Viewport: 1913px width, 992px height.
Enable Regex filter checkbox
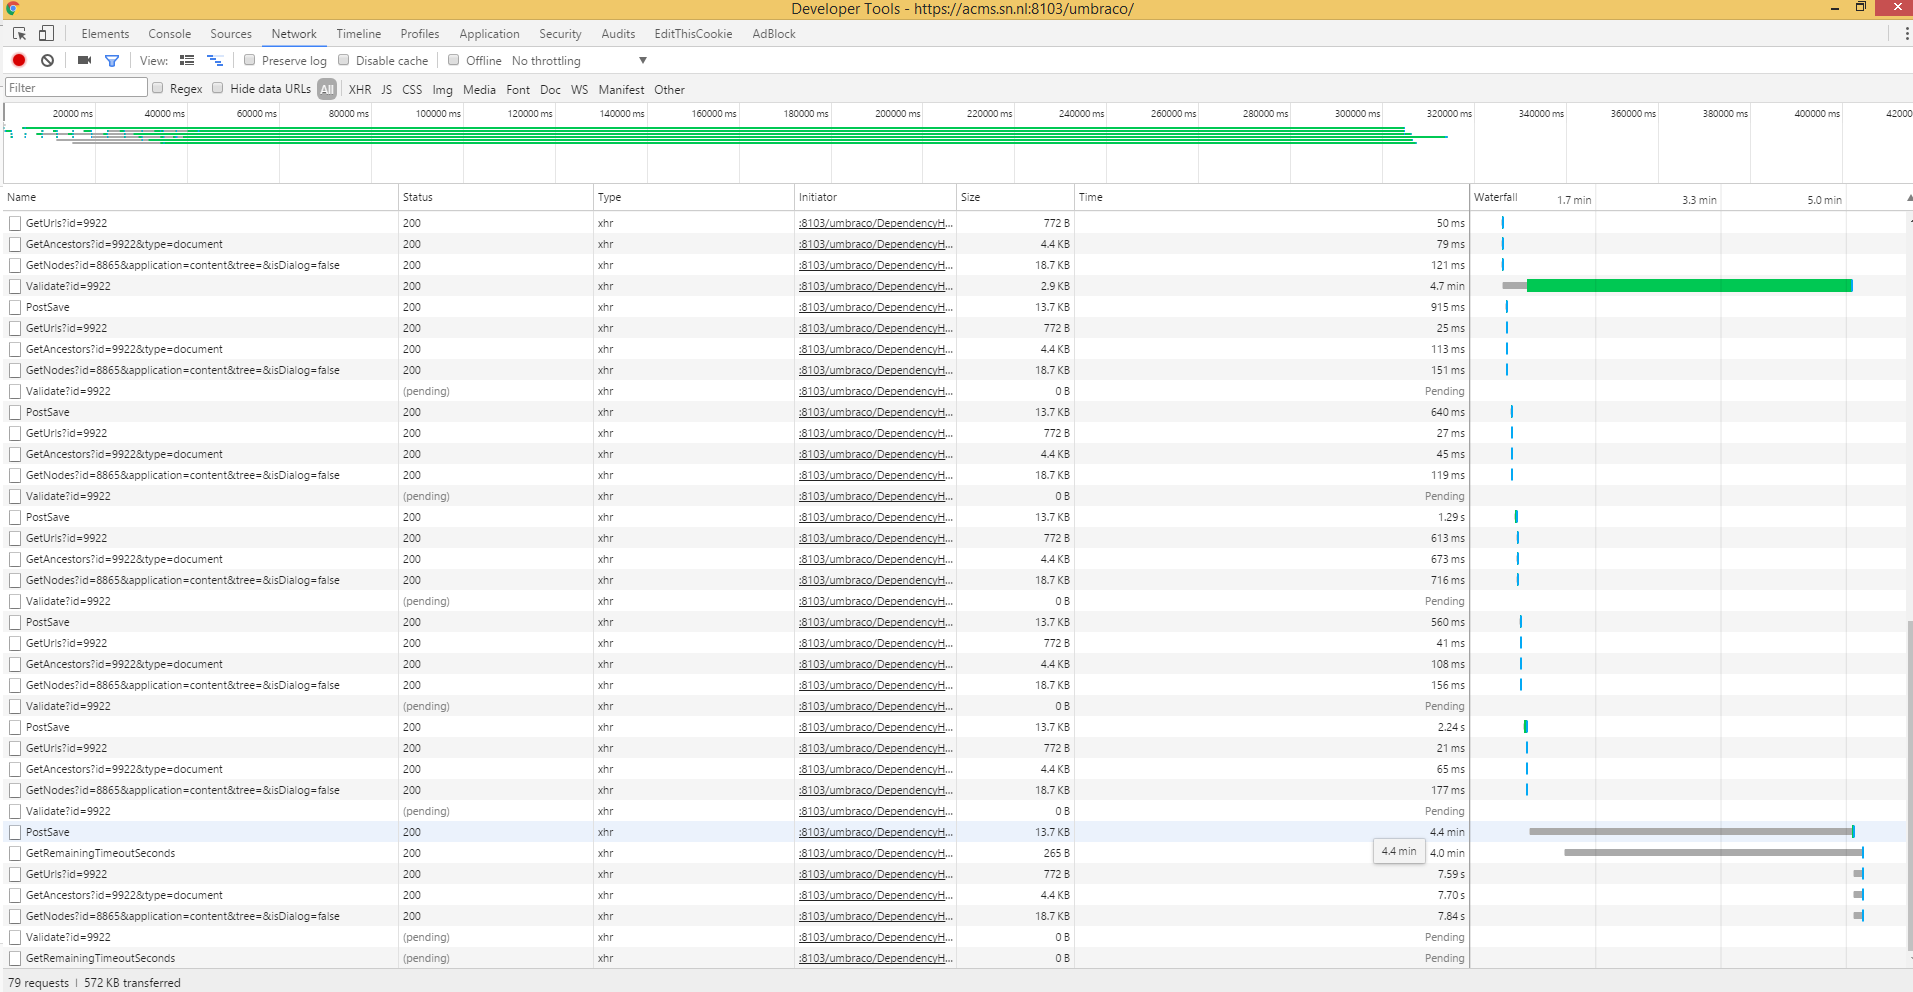(x=158, y=88)
